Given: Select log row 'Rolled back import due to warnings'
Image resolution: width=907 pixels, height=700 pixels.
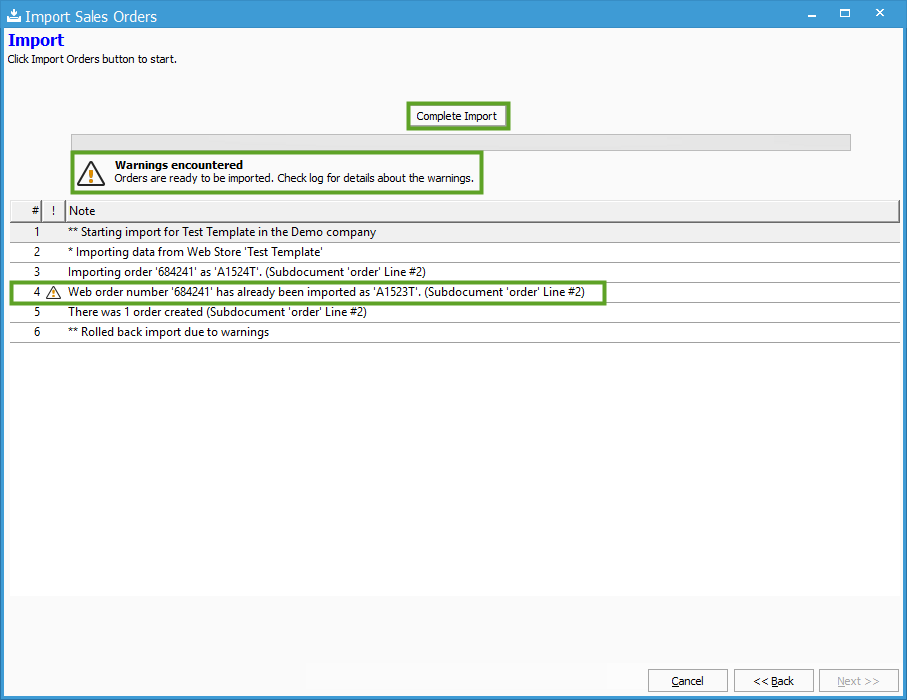Looking at the screenshot, I should (455, 332).
